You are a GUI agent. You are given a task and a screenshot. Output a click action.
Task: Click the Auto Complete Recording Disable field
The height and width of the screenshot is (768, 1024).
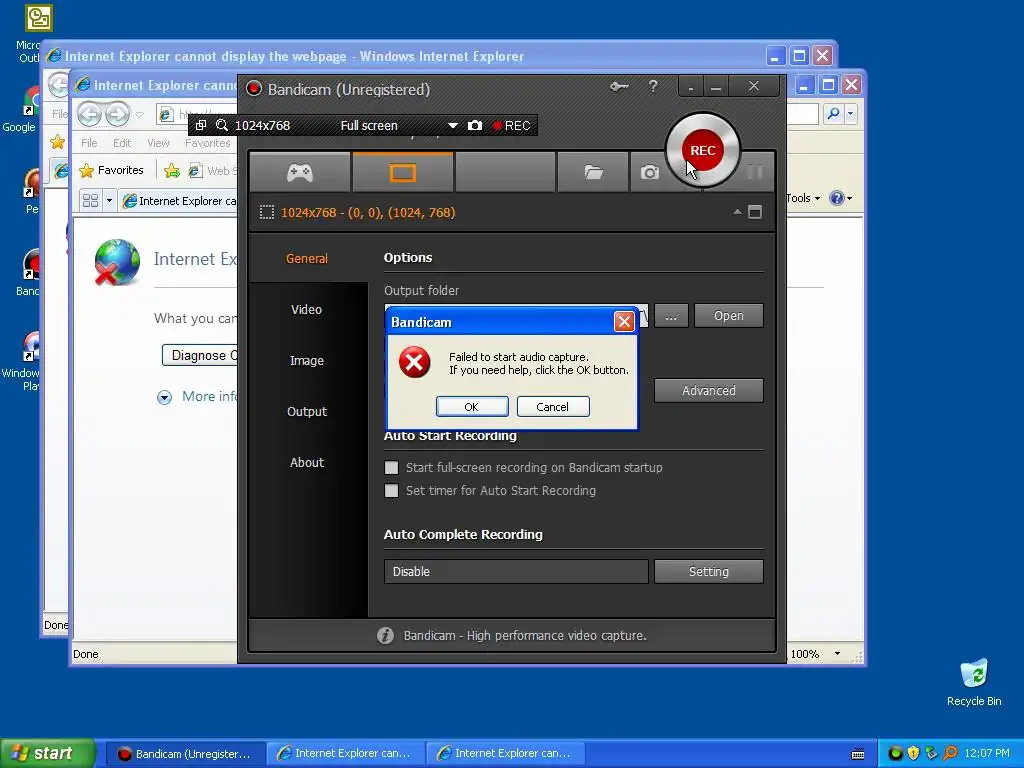coord(516,571)
